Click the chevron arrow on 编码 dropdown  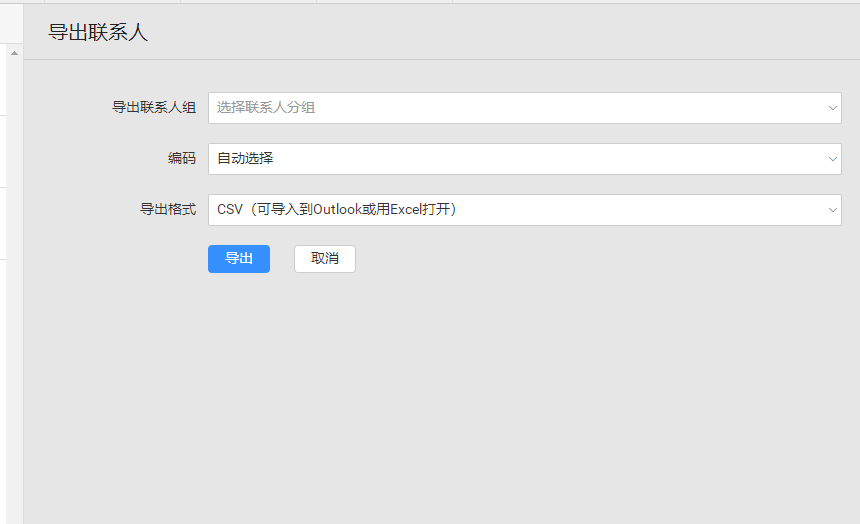pyautogui.click(x=832, y=159)
